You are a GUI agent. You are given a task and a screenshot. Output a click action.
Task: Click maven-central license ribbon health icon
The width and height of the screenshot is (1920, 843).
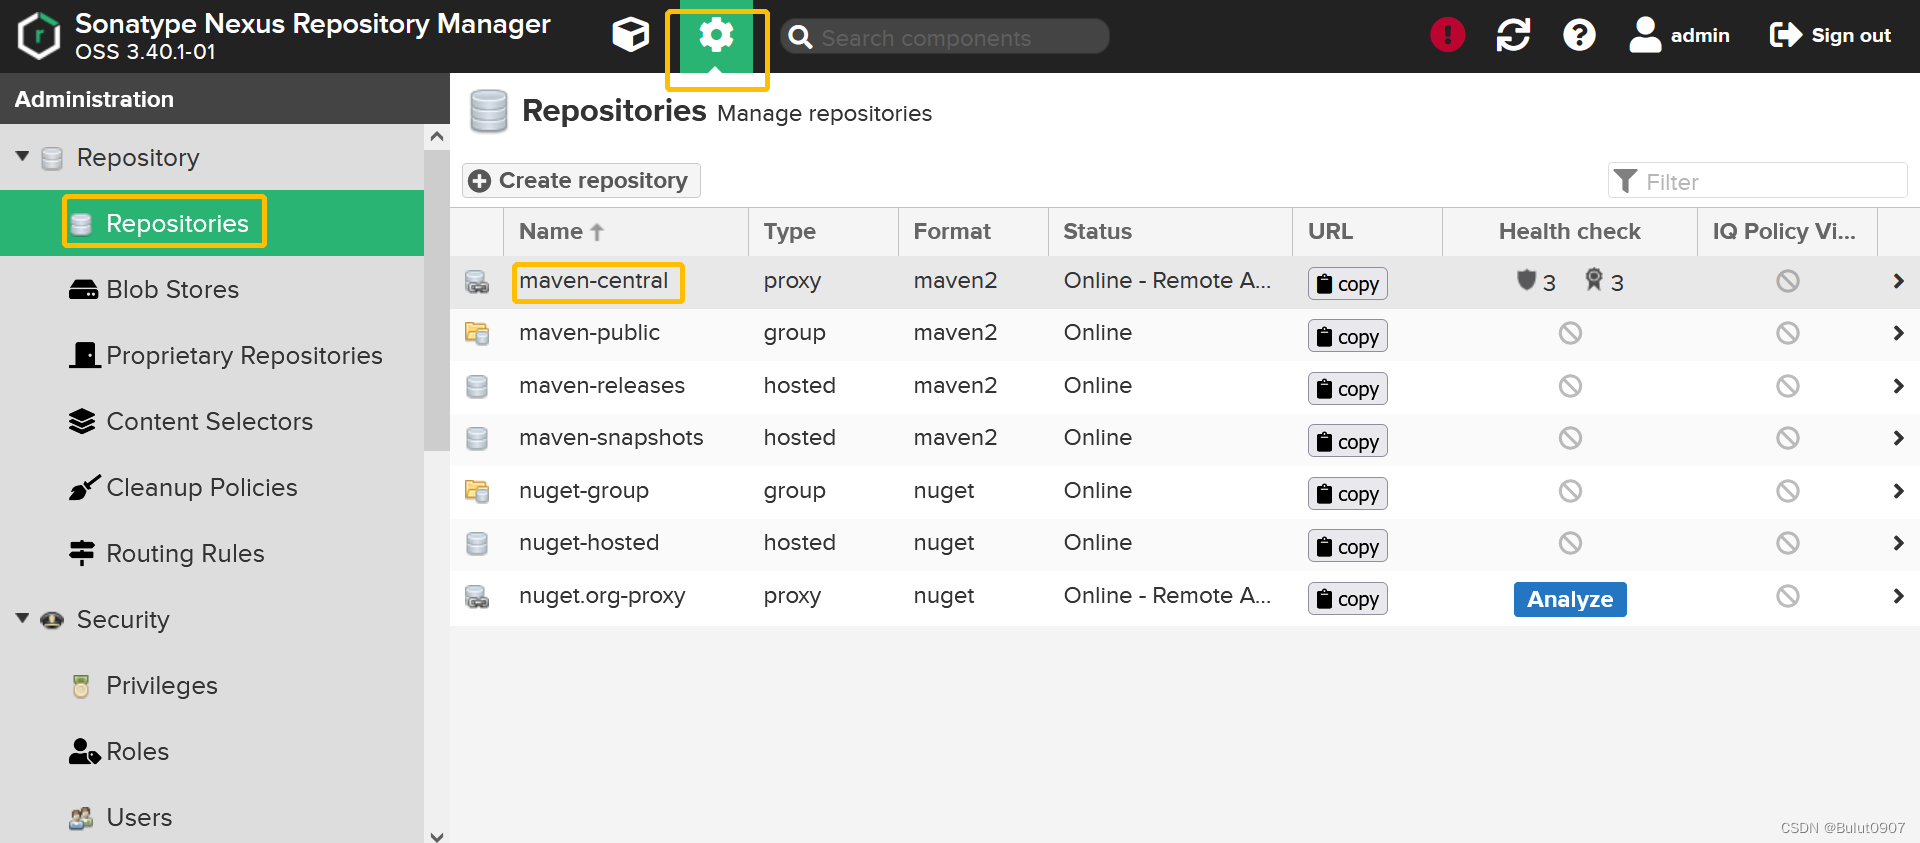point(1594,280)
